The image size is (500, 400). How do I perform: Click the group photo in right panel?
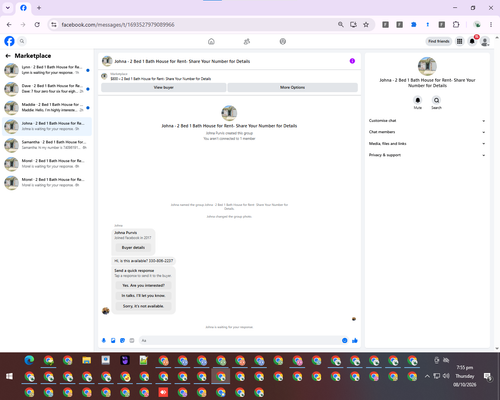427,66
